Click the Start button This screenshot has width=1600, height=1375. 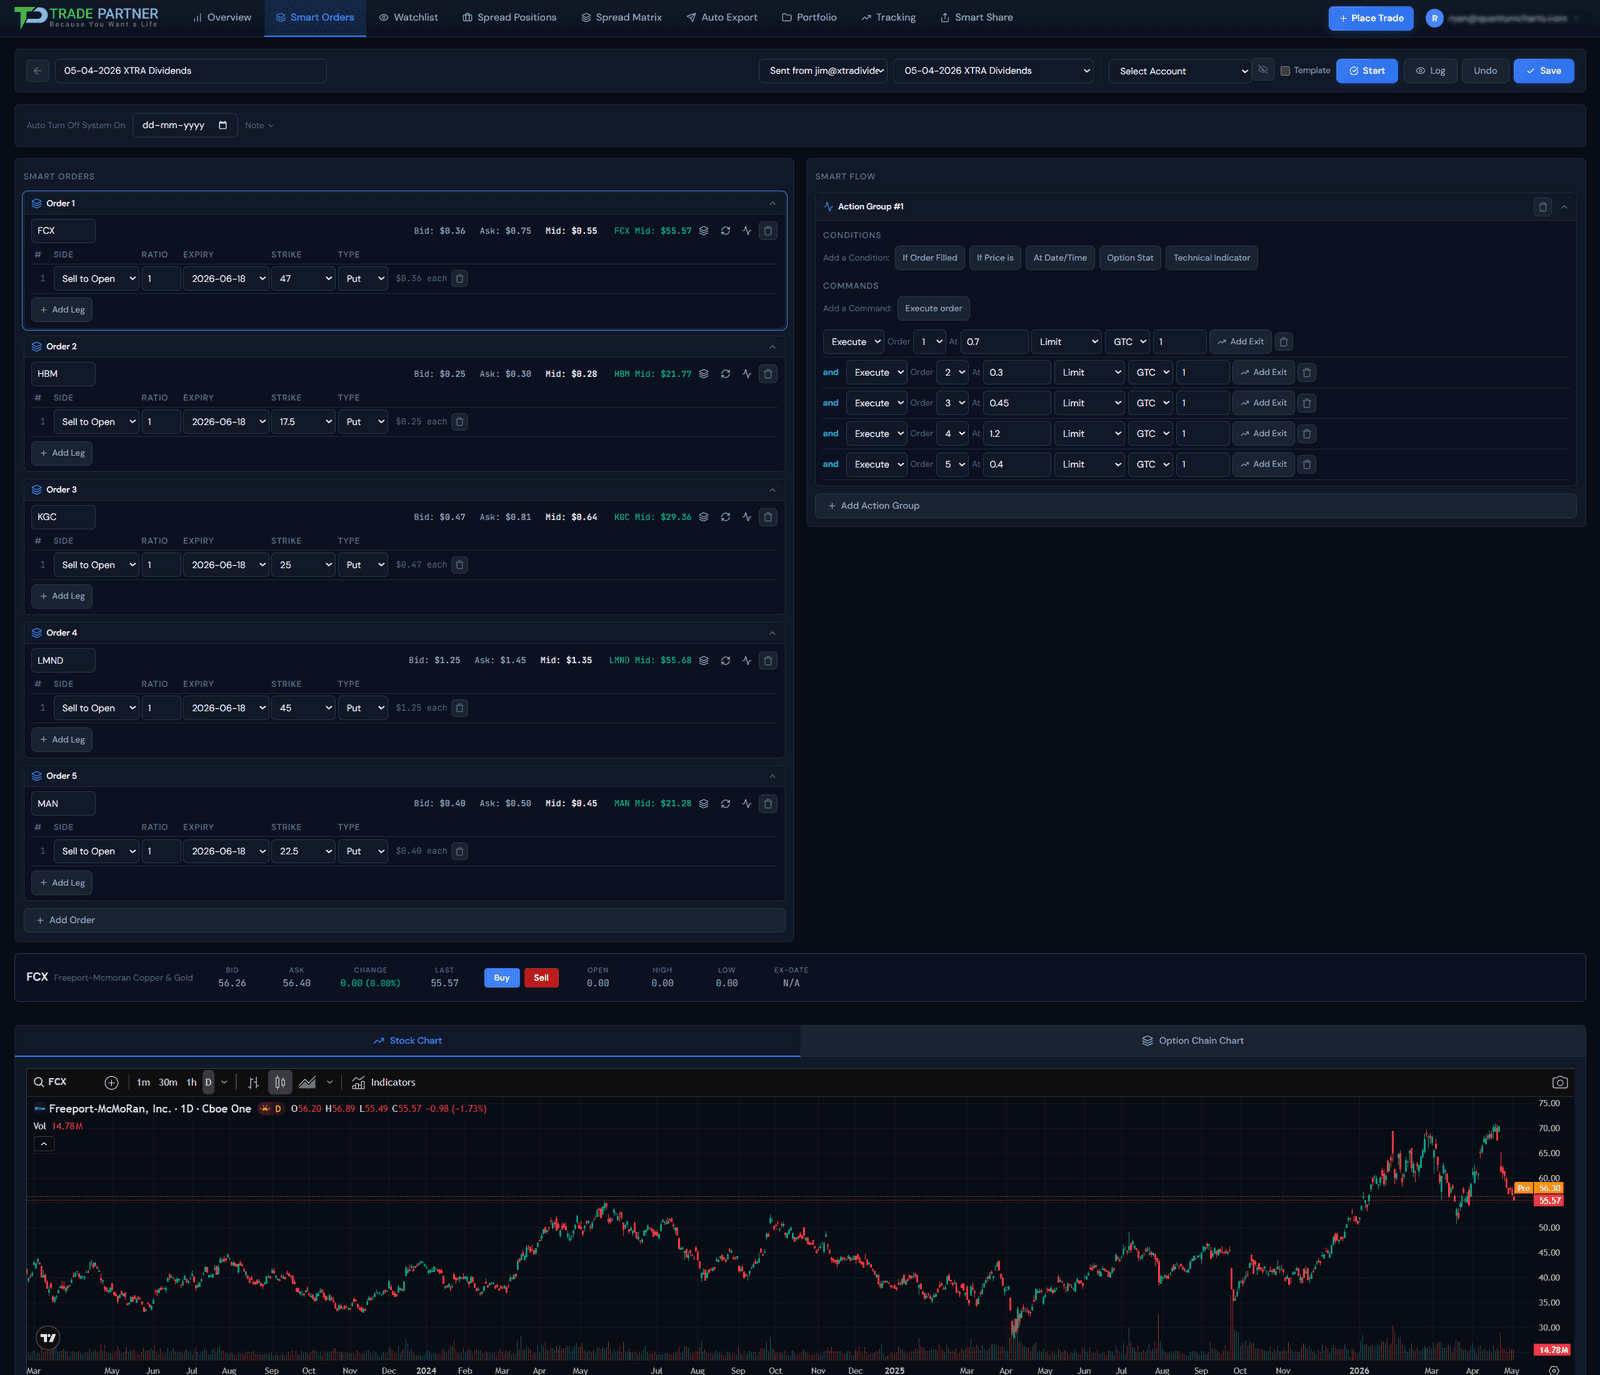click(x=1367, y=71)
